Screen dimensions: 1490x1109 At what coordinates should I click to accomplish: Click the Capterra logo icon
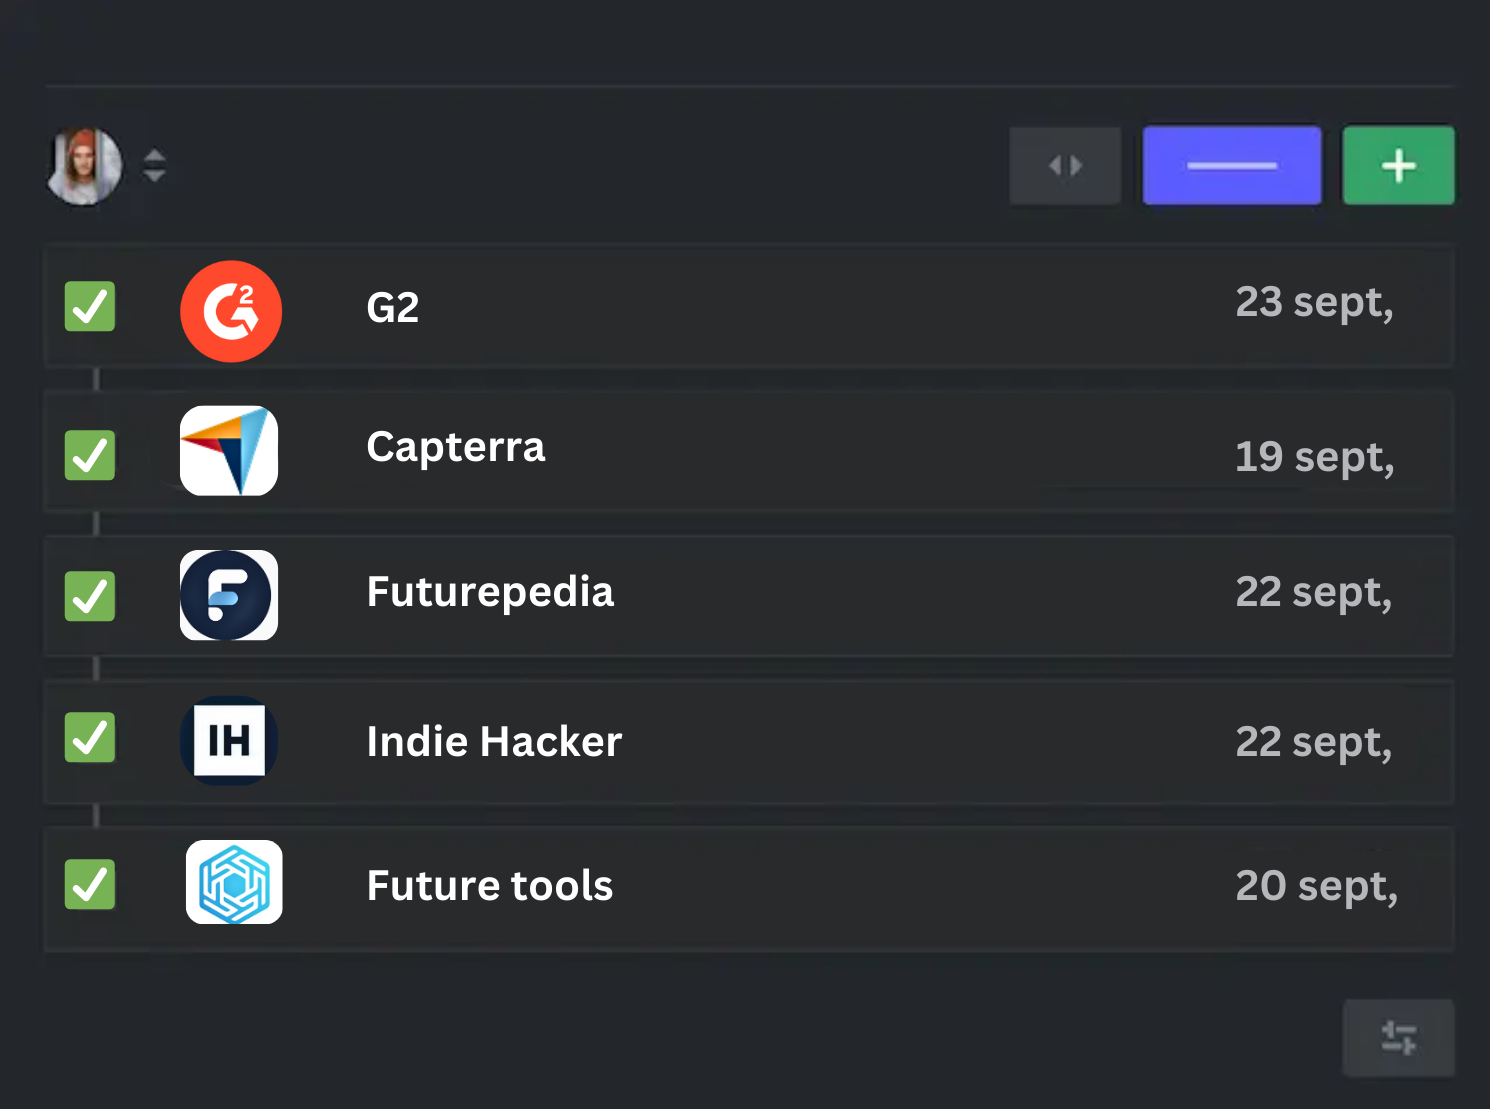pos(229,450)
